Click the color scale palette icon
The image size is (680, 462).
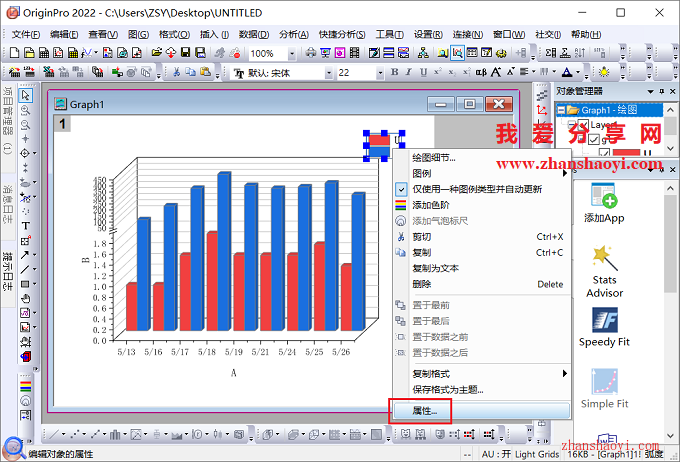tap(26, 387)
